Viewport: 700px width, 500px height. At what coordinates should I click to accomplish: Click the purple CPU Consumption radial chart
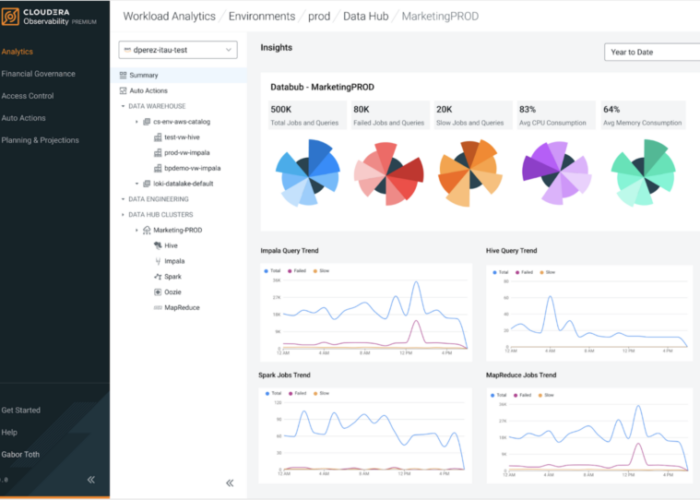click(557, 173)
